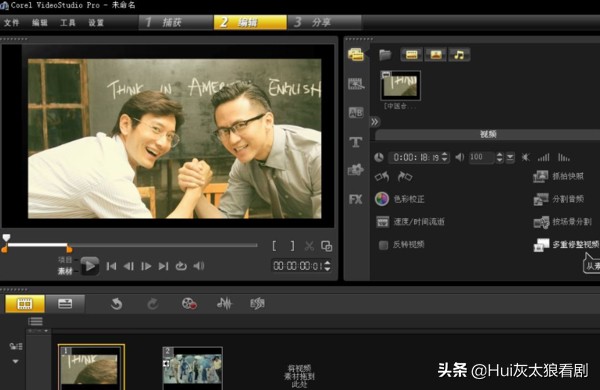Select the 视频 options tab
600x390 pixels.
click(x=488, y=134)
